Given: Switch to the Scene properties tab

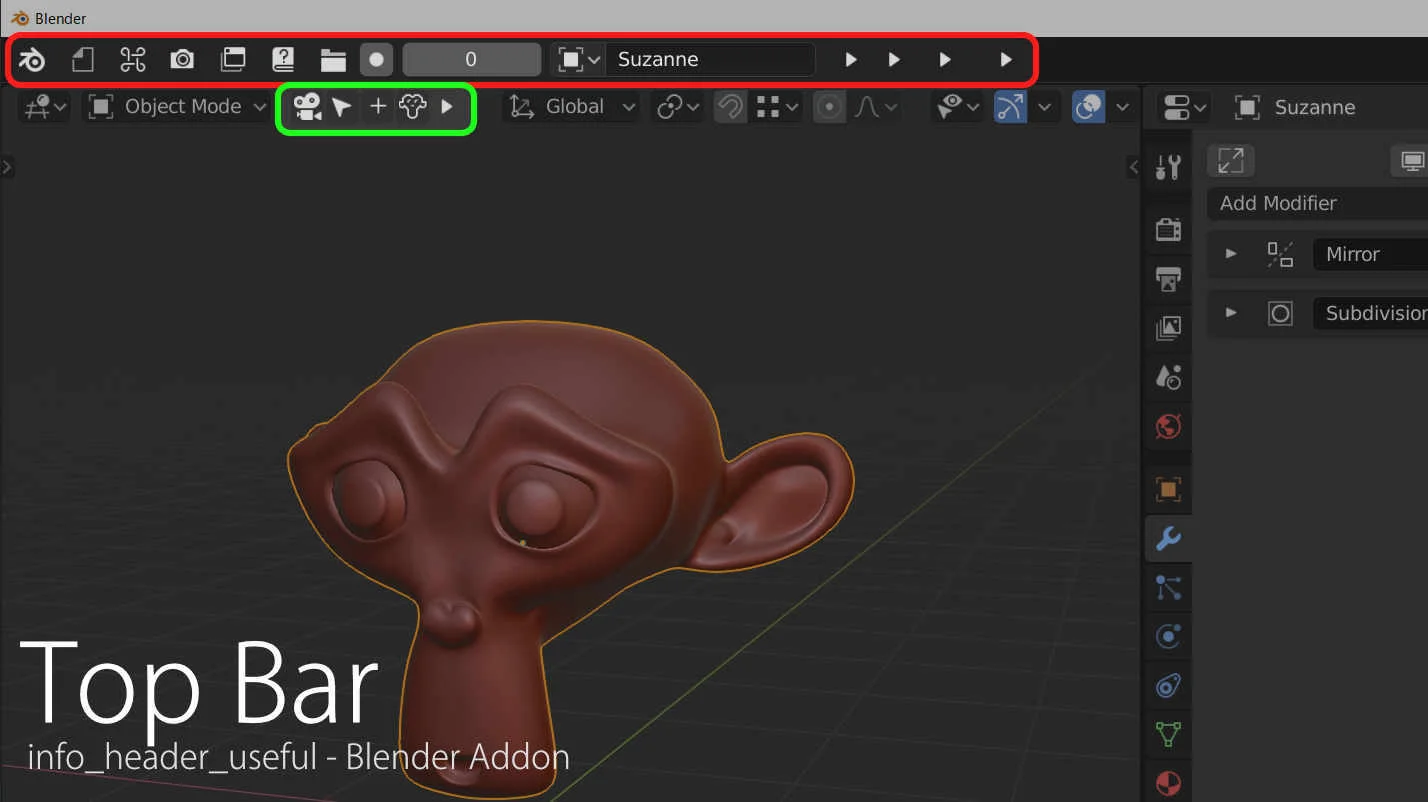Looking at the screenshot, I should pyautogui.click(x=1167, y=377).
